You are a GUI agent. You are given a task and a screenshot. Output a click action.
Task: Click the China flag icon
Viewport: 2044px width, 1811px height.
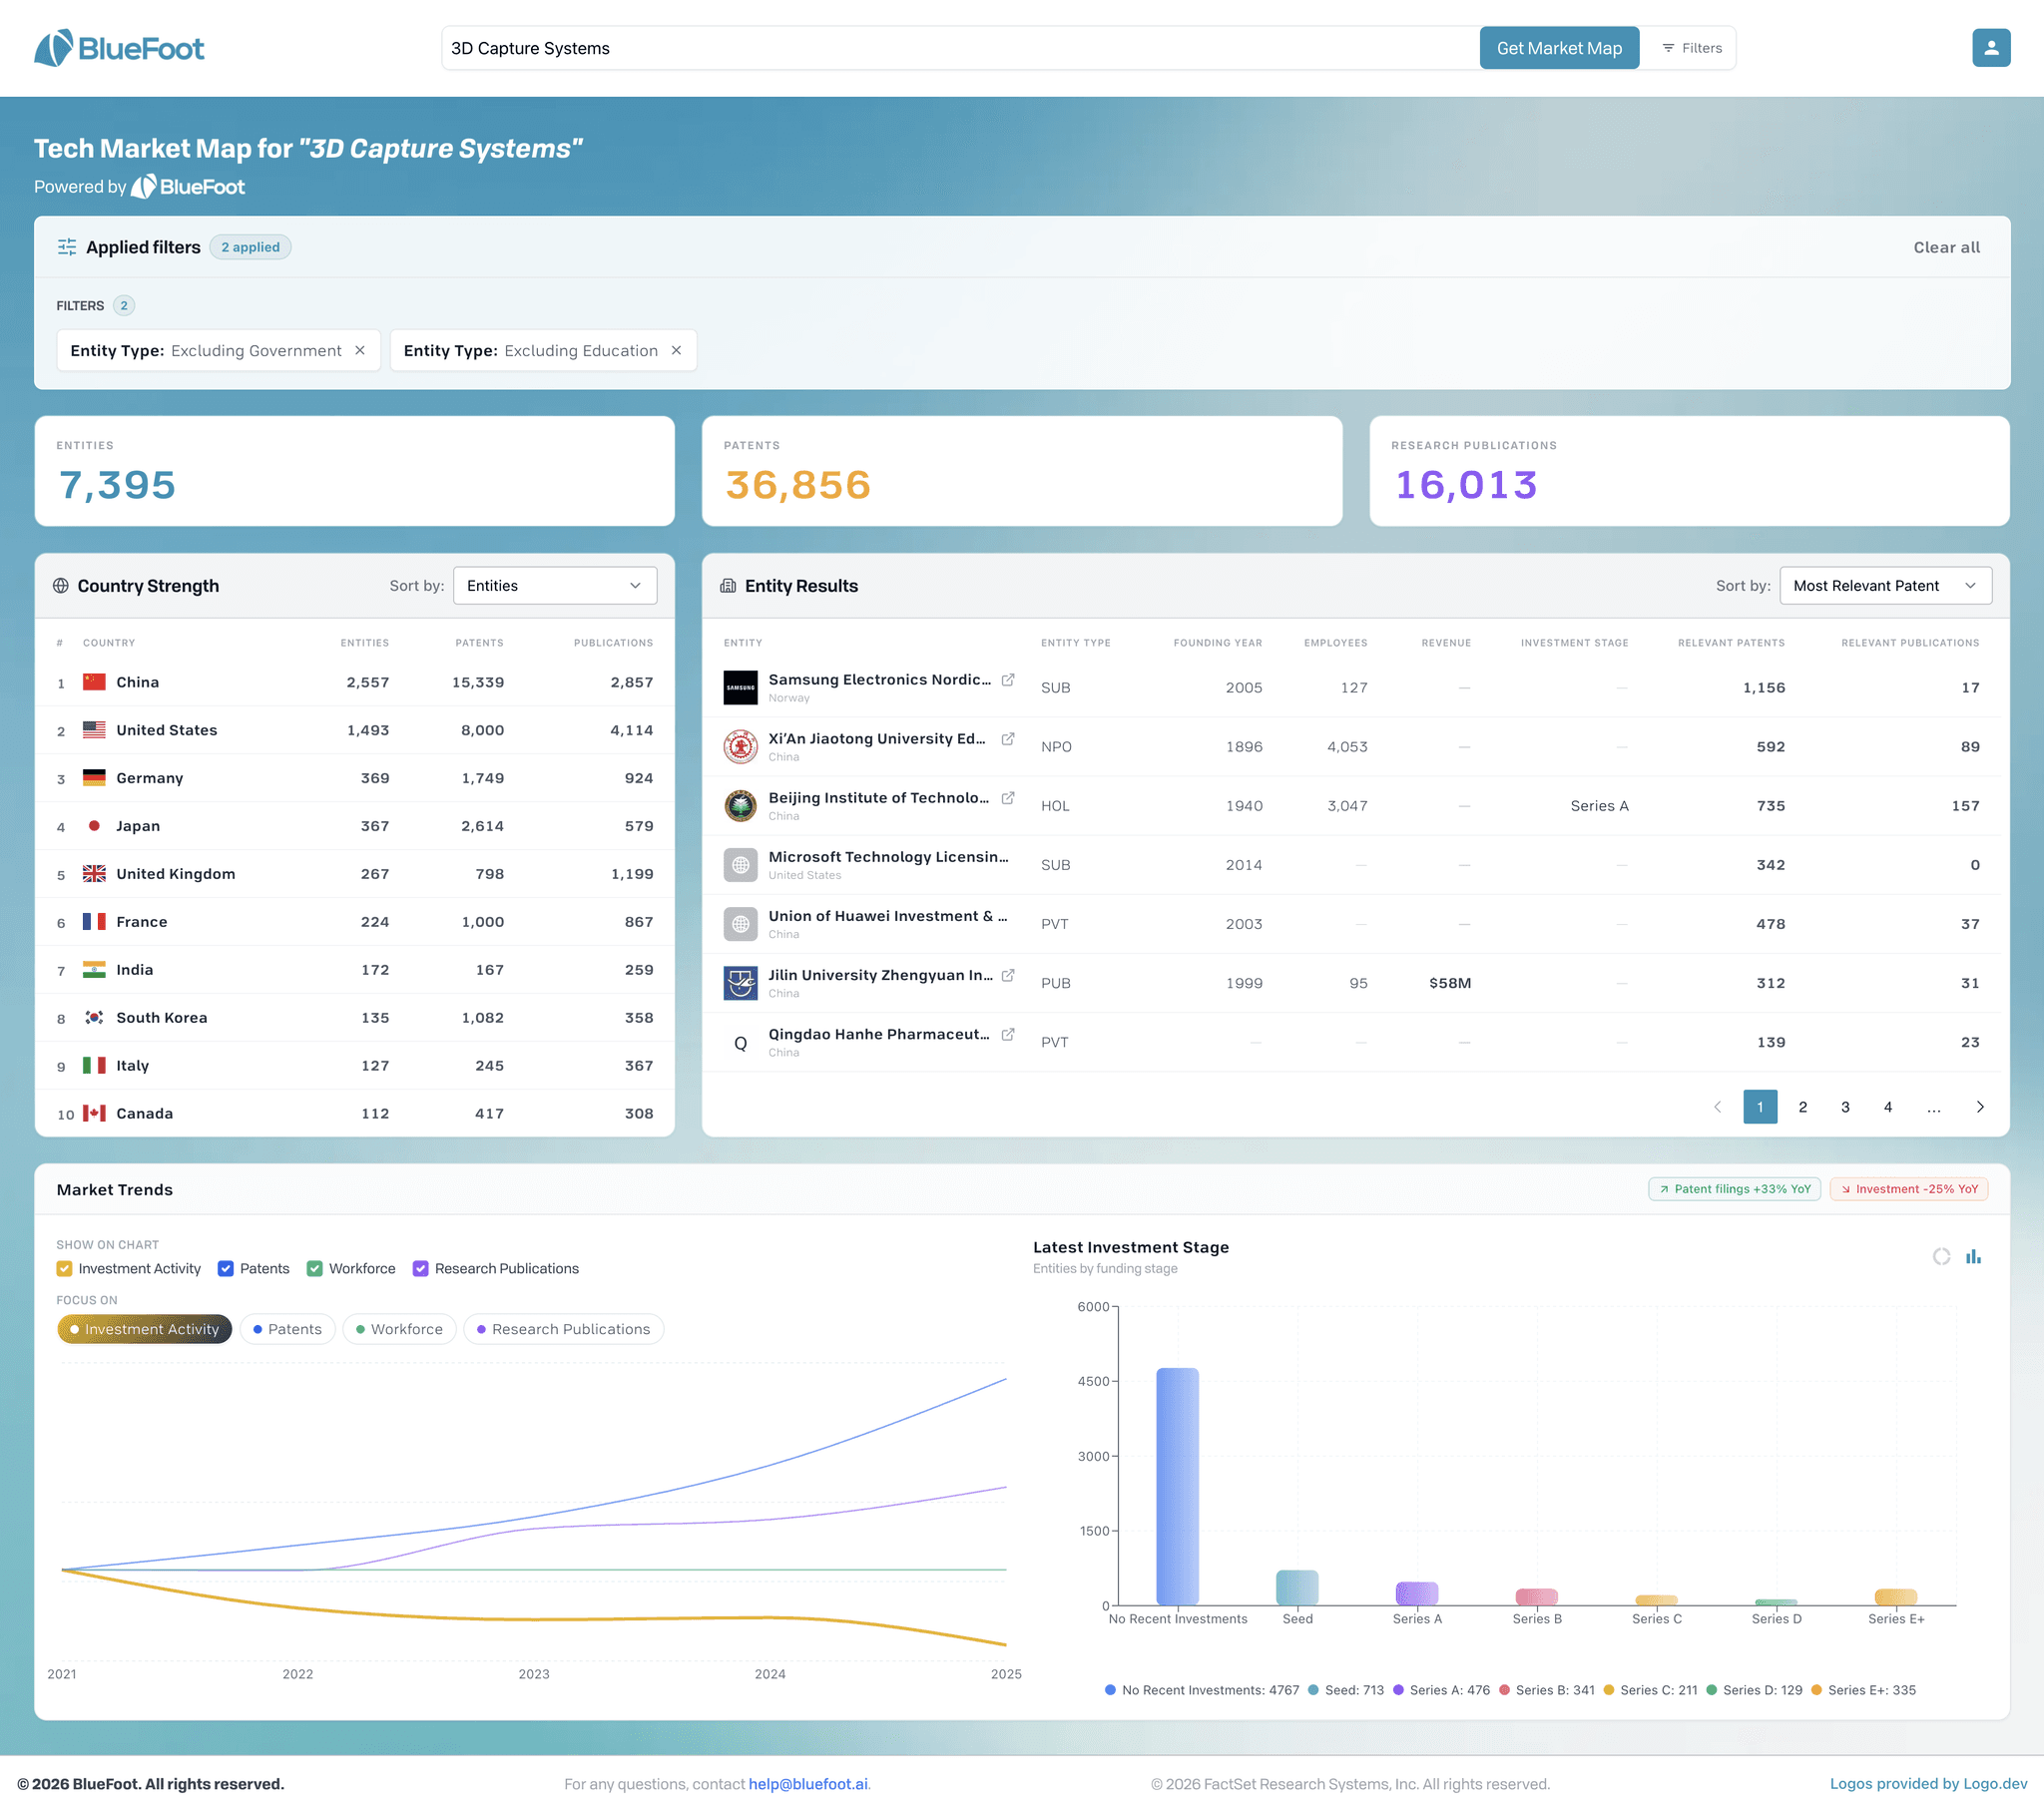(x=94, y=682)
